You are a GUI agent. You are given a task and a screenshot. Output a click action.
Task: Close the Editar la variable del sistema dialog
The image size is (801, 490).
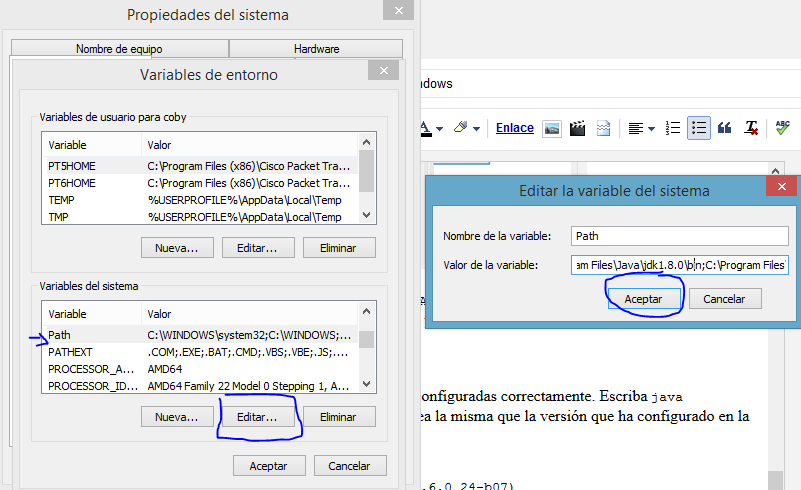tap(781, 186)
